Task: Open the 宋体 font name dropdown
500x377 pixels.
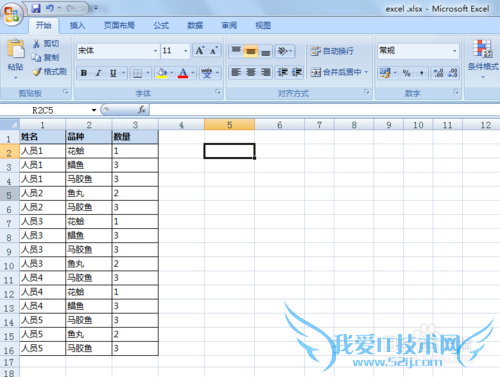Action: tap(155, 51)
